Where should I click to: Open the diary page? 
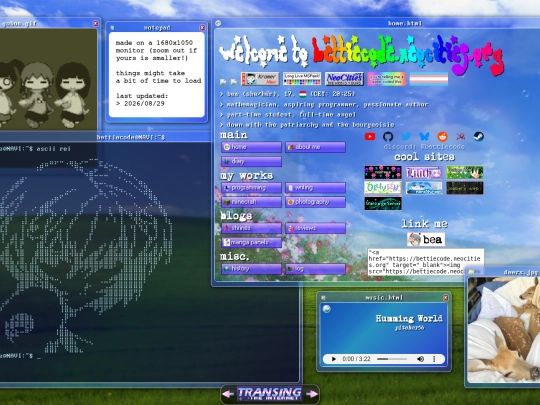tap(251, 161)
